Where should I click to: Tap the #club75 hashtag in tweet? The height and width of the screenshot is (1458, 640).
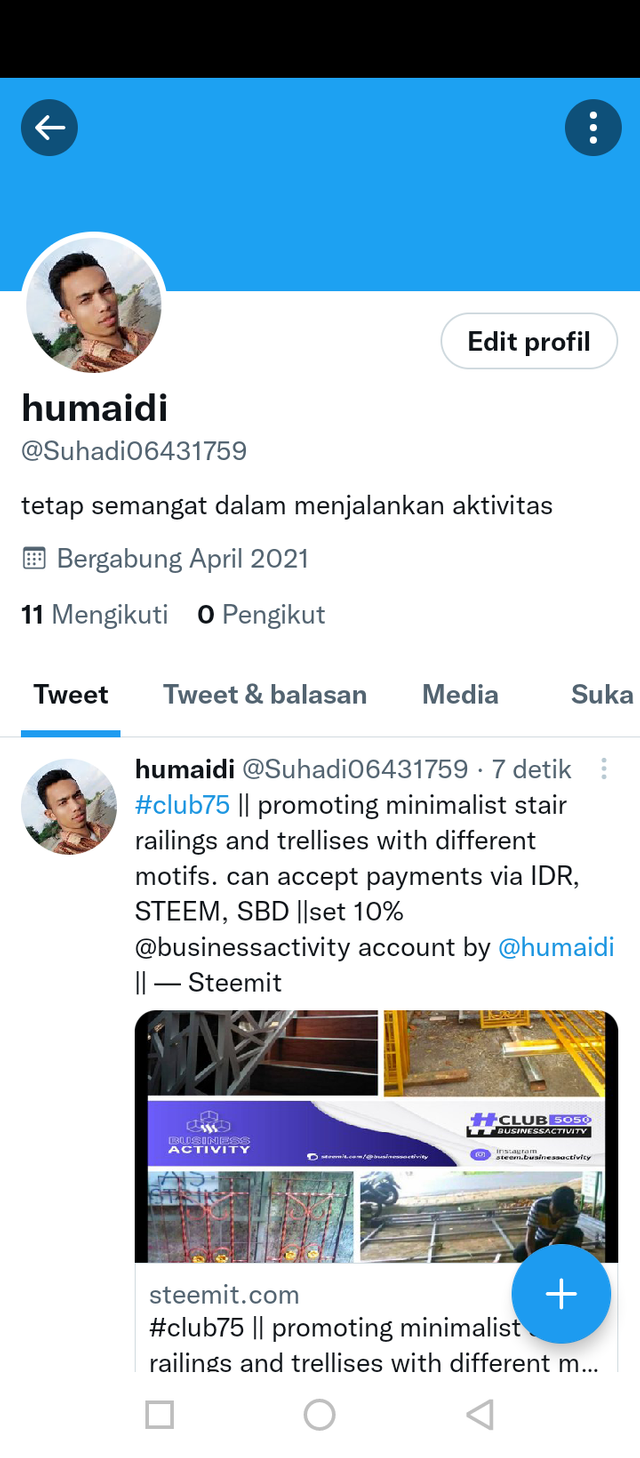tap(182, 805)
